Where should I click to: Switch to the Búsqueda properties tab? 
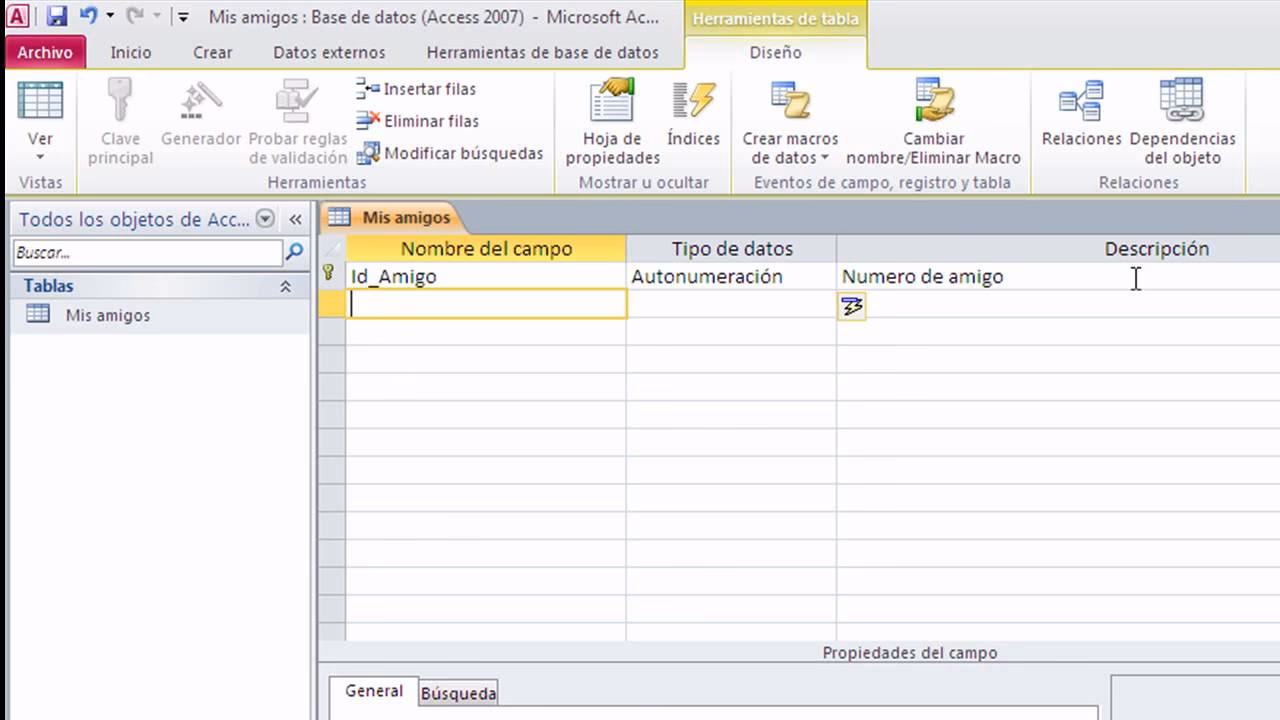tap(458, 693)
